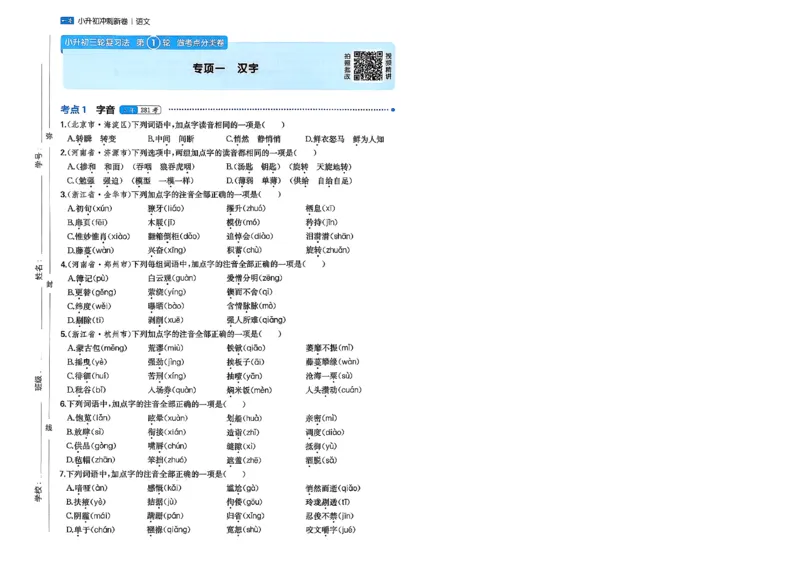Click "玲珑剔透(tī)" in question 7

pyautogui.click(x=328, y=502)
